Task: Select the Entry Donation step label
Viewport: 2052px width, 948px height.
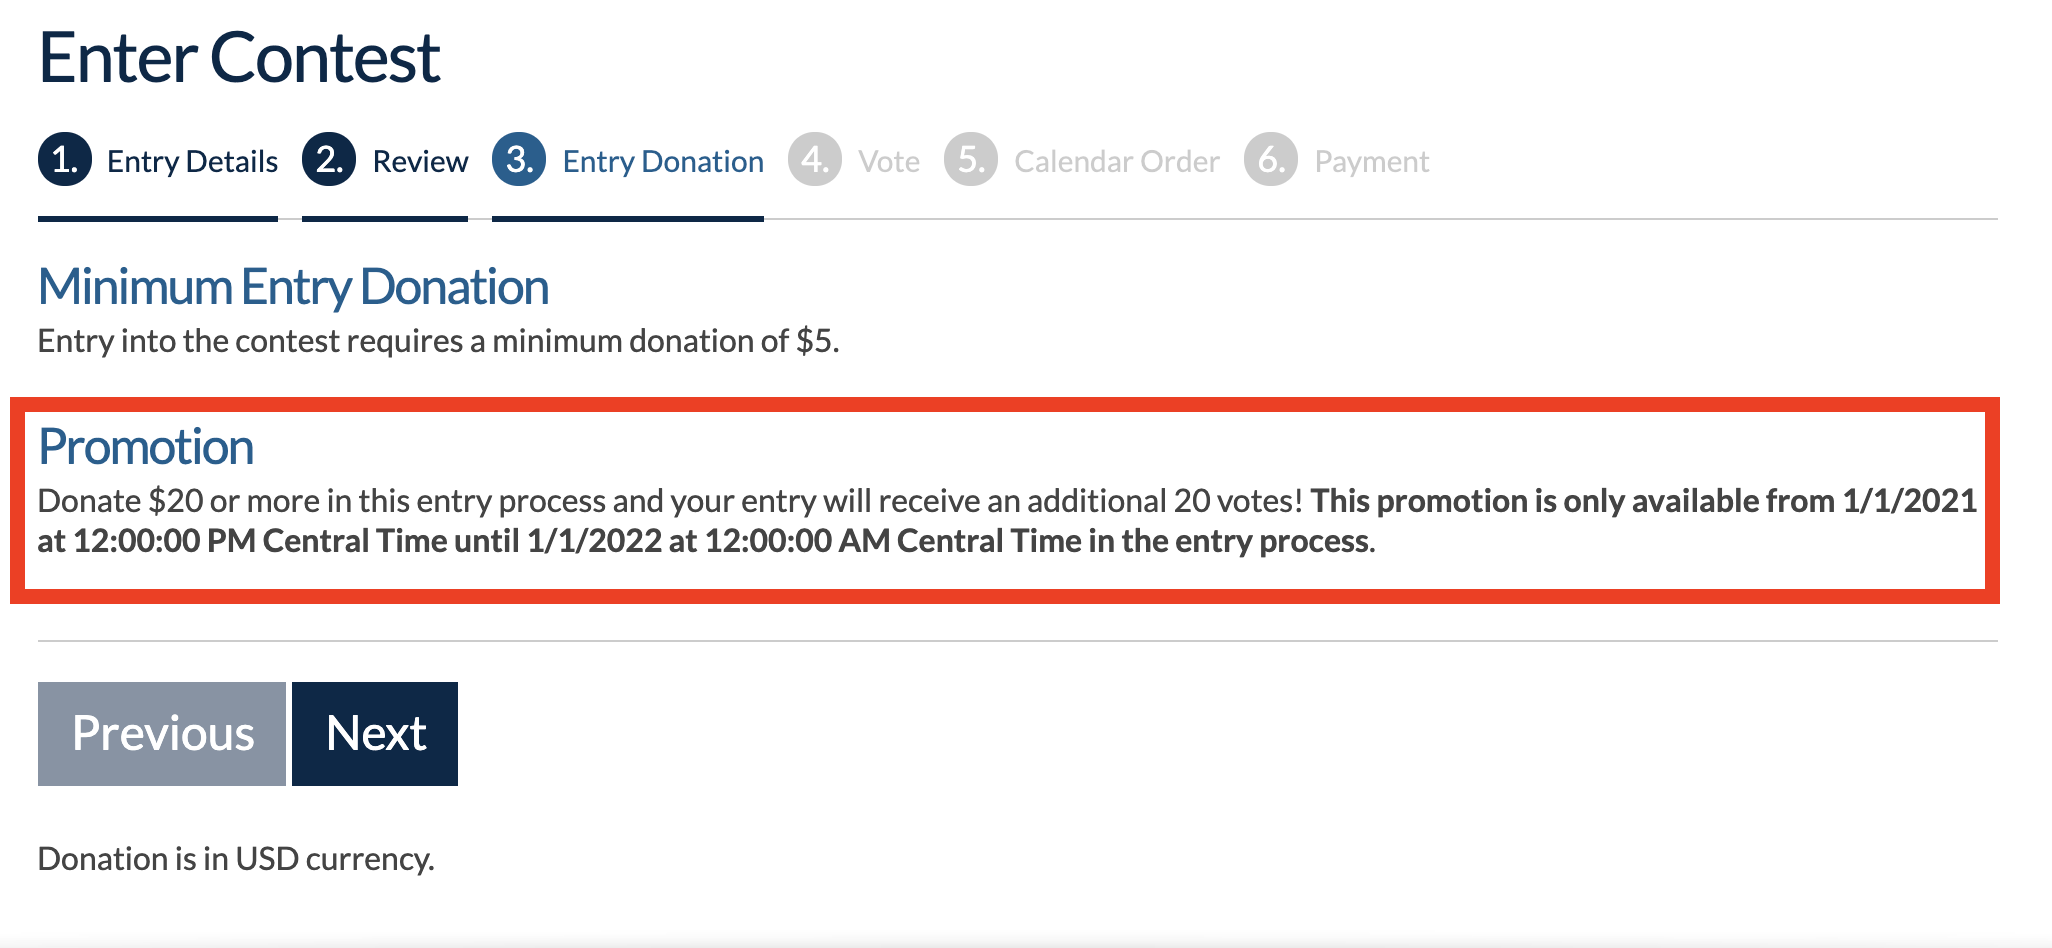Action: [x=663, y=161]
